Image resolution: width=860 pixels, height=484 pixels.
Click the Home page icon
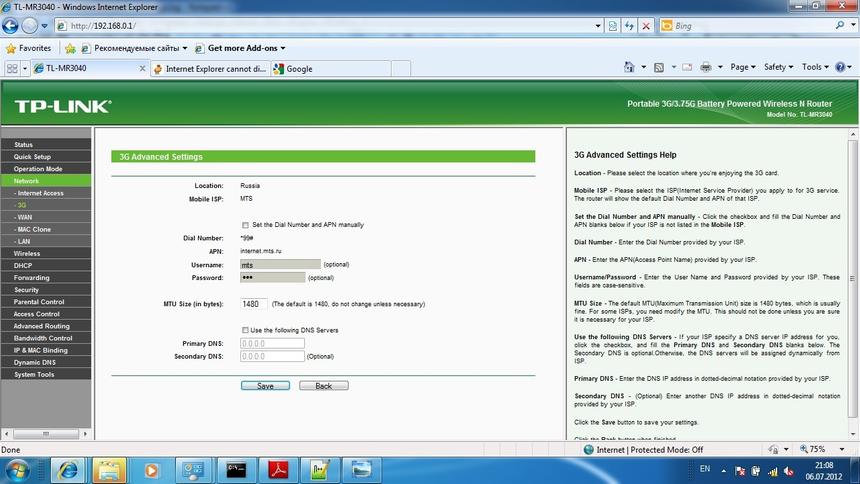click(629, 68)
